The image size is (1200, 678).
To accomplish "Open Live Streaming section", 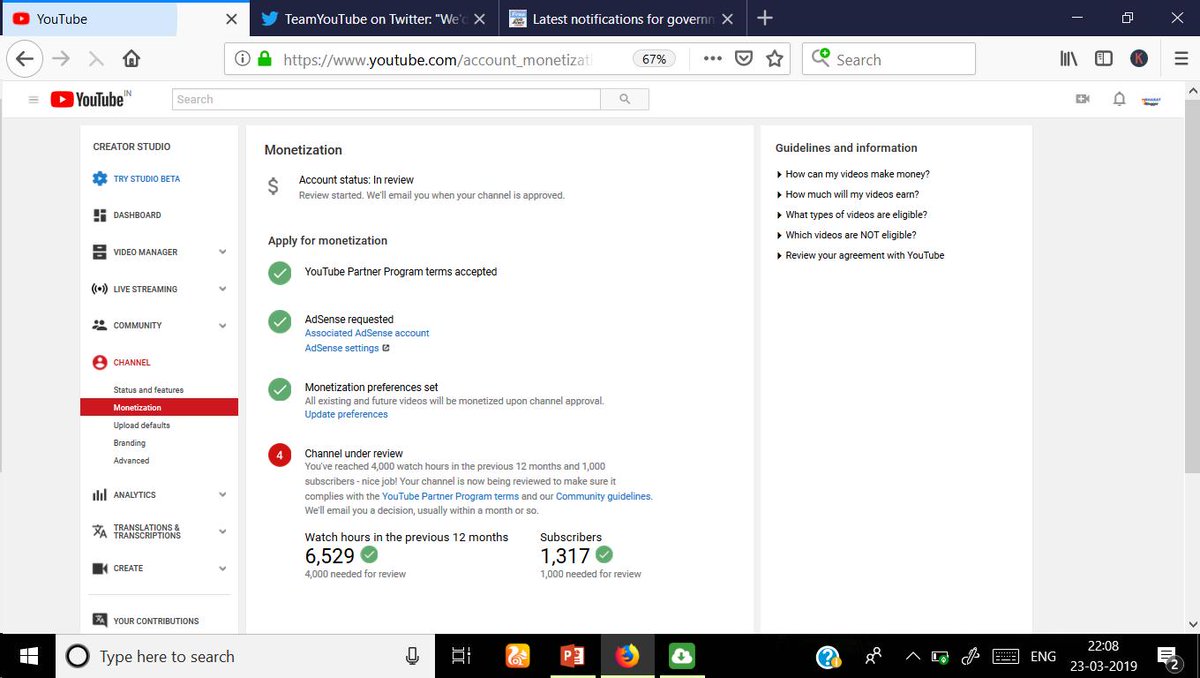I will point(145,289).
